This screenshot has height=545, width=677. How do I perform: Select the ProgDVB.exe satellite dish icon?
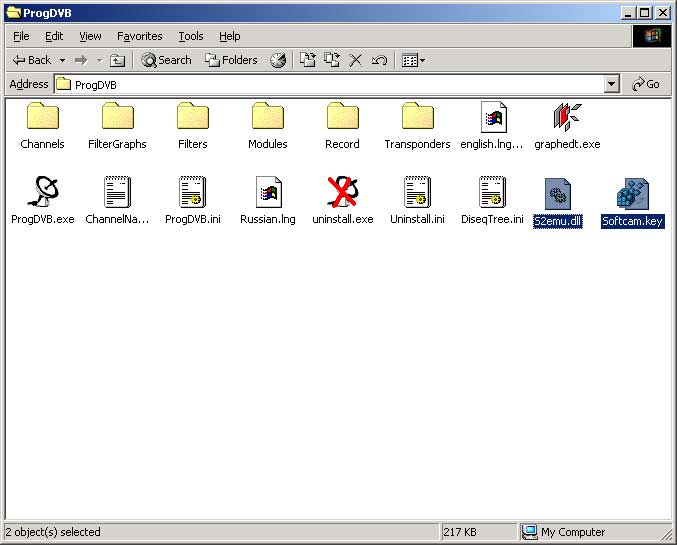pos(42,191)
